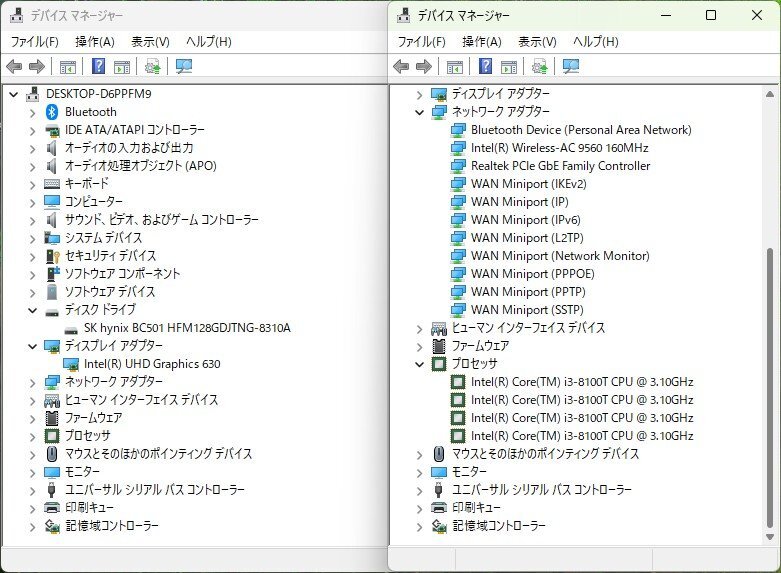Select WAN Miniport (IKEv2)
The width and height of the screenshot is (781, 573).
[x=528, y=184]
